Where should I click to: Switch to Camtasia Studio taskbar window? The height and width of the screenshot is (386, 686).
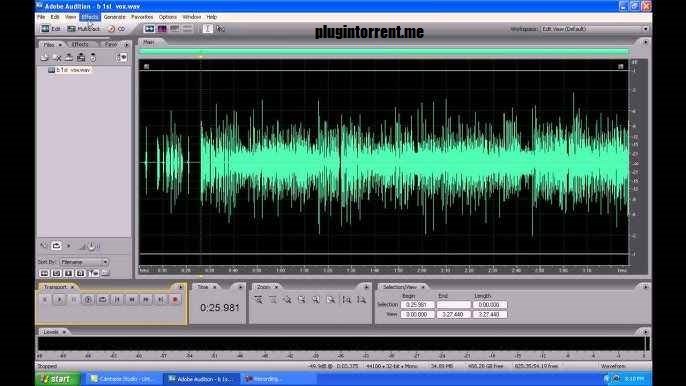coord(124,379)
